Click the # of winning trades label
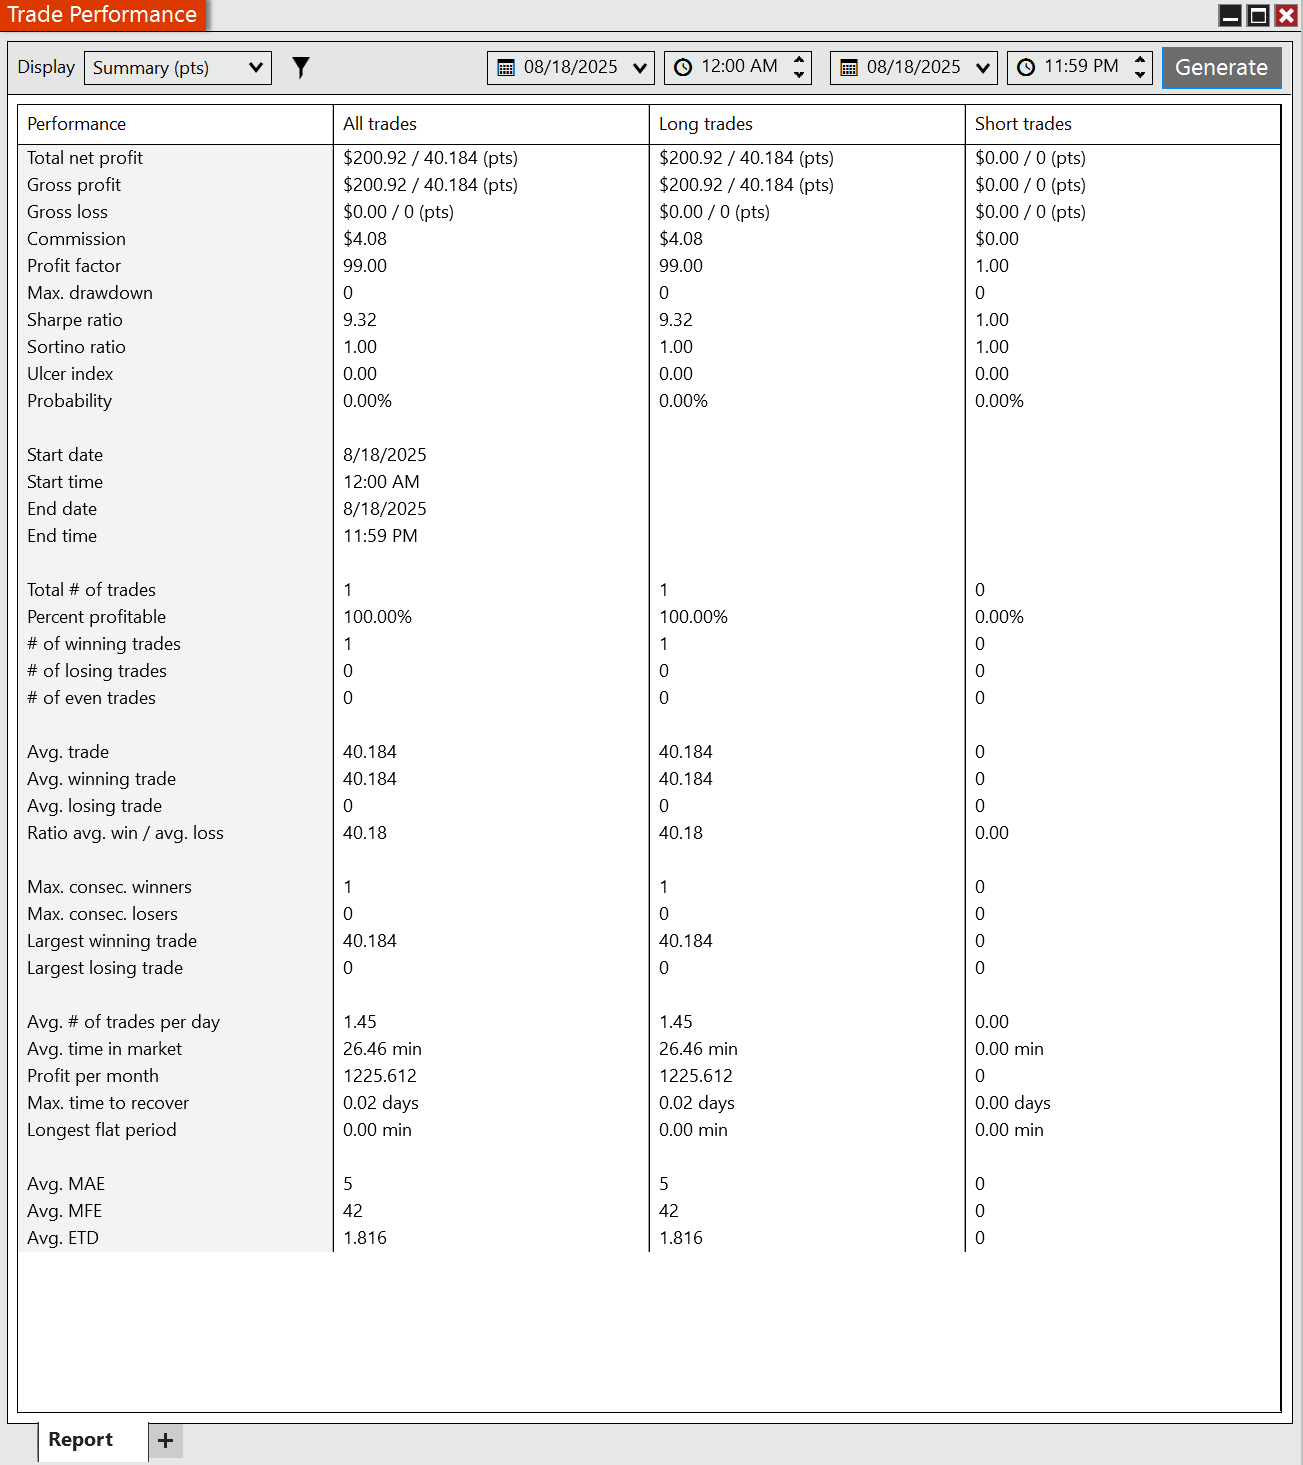The width and height of the screenshot is (1303, 1465). tap(104, 644)
